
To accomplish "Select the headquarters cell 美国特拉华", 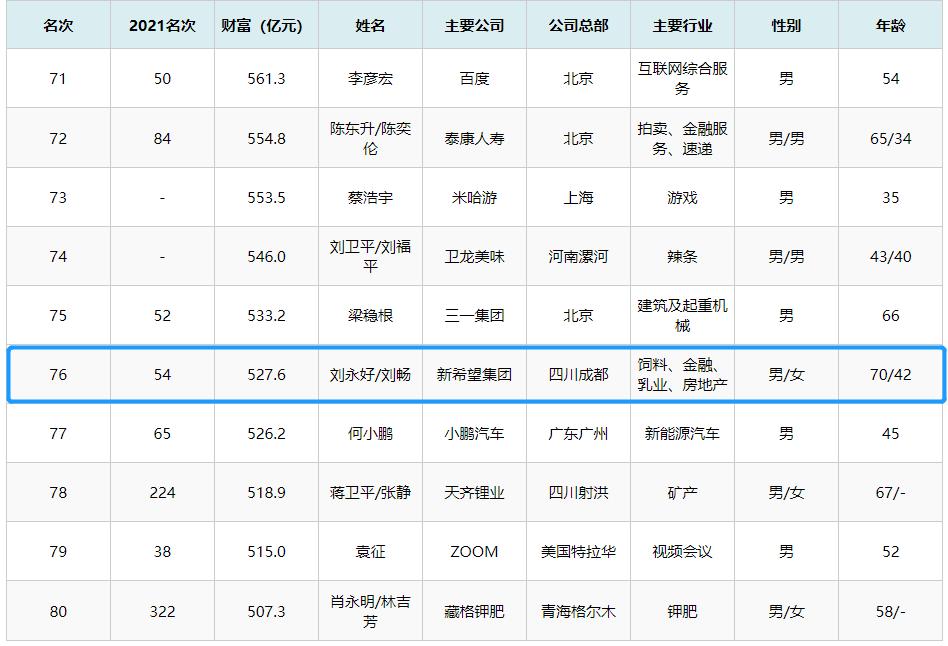I will 578,552.
